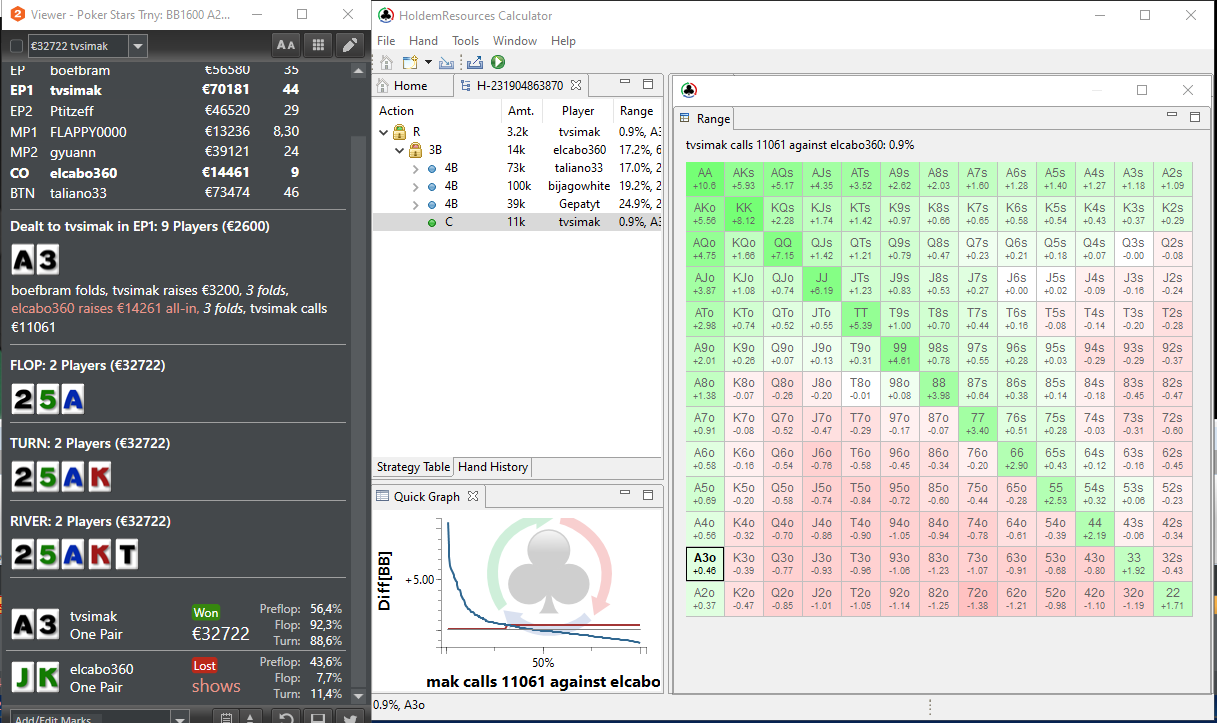Select the AA cell in range grid
The width and height of the screenshot is (1217, 723).
click(x=705, y=178)
